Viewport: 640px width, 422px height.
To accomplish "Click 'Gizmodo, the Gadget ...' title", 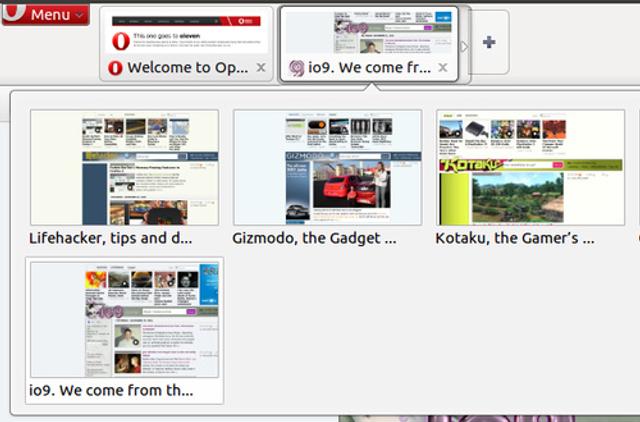I will tap(314, 238).
